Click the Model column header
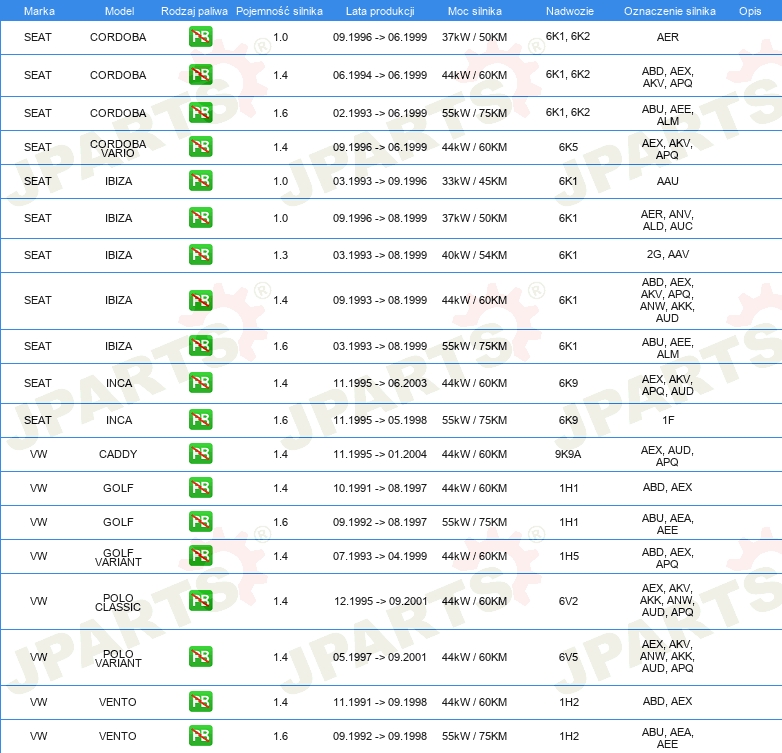 coord(119,11)
